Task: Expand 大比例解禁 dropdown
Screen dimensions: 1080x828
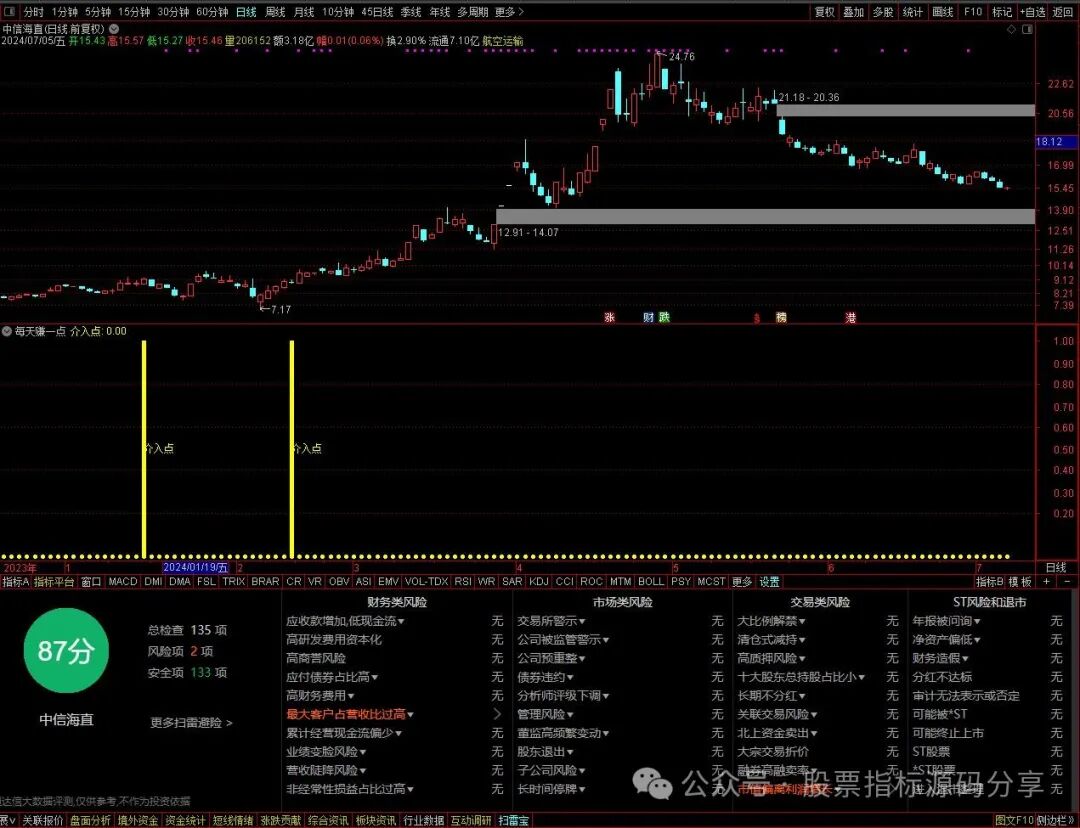Action: 771,621
